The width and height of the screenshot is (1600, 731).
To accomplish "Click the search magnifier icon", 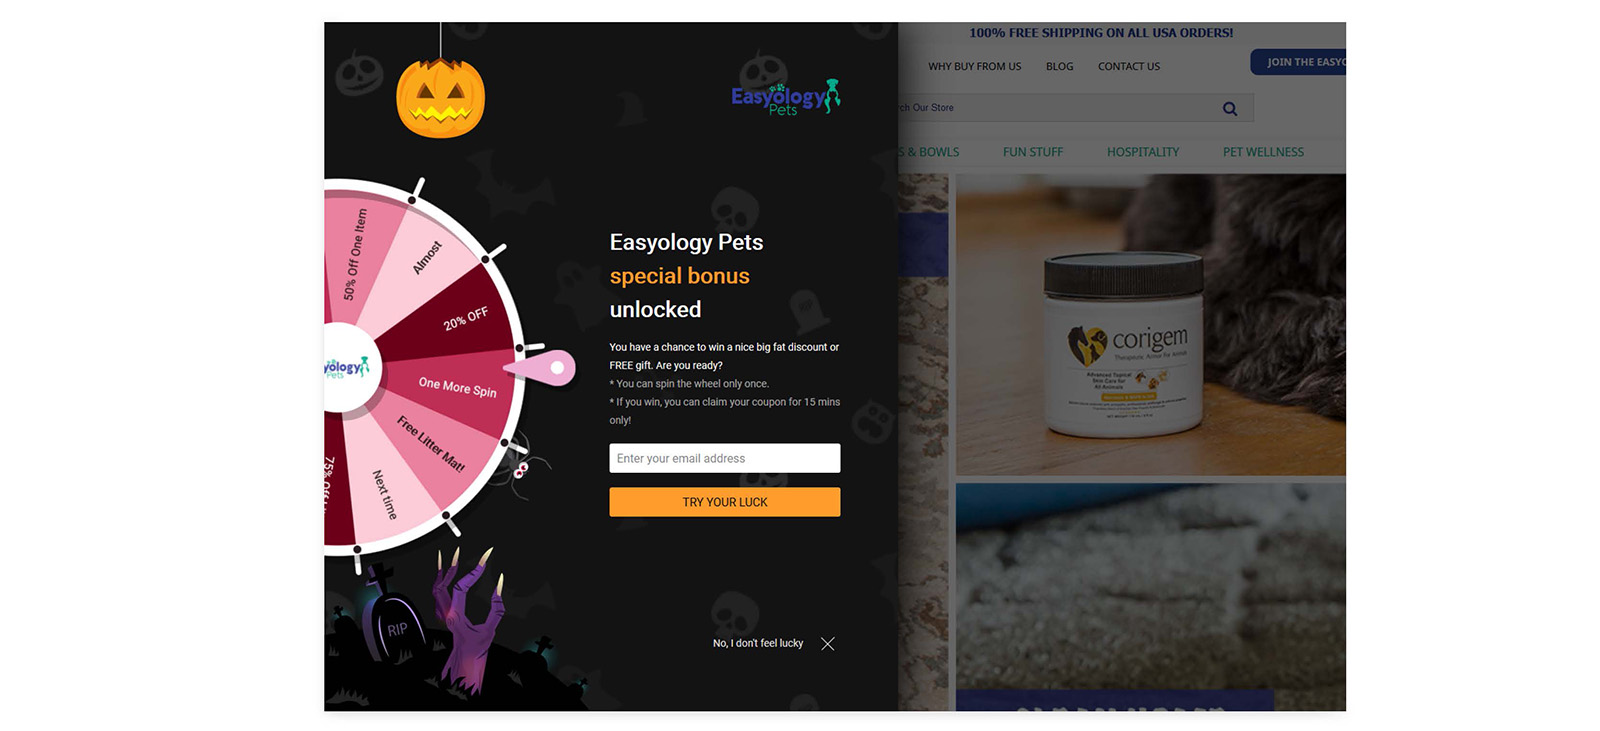I will coord(1230,109).
